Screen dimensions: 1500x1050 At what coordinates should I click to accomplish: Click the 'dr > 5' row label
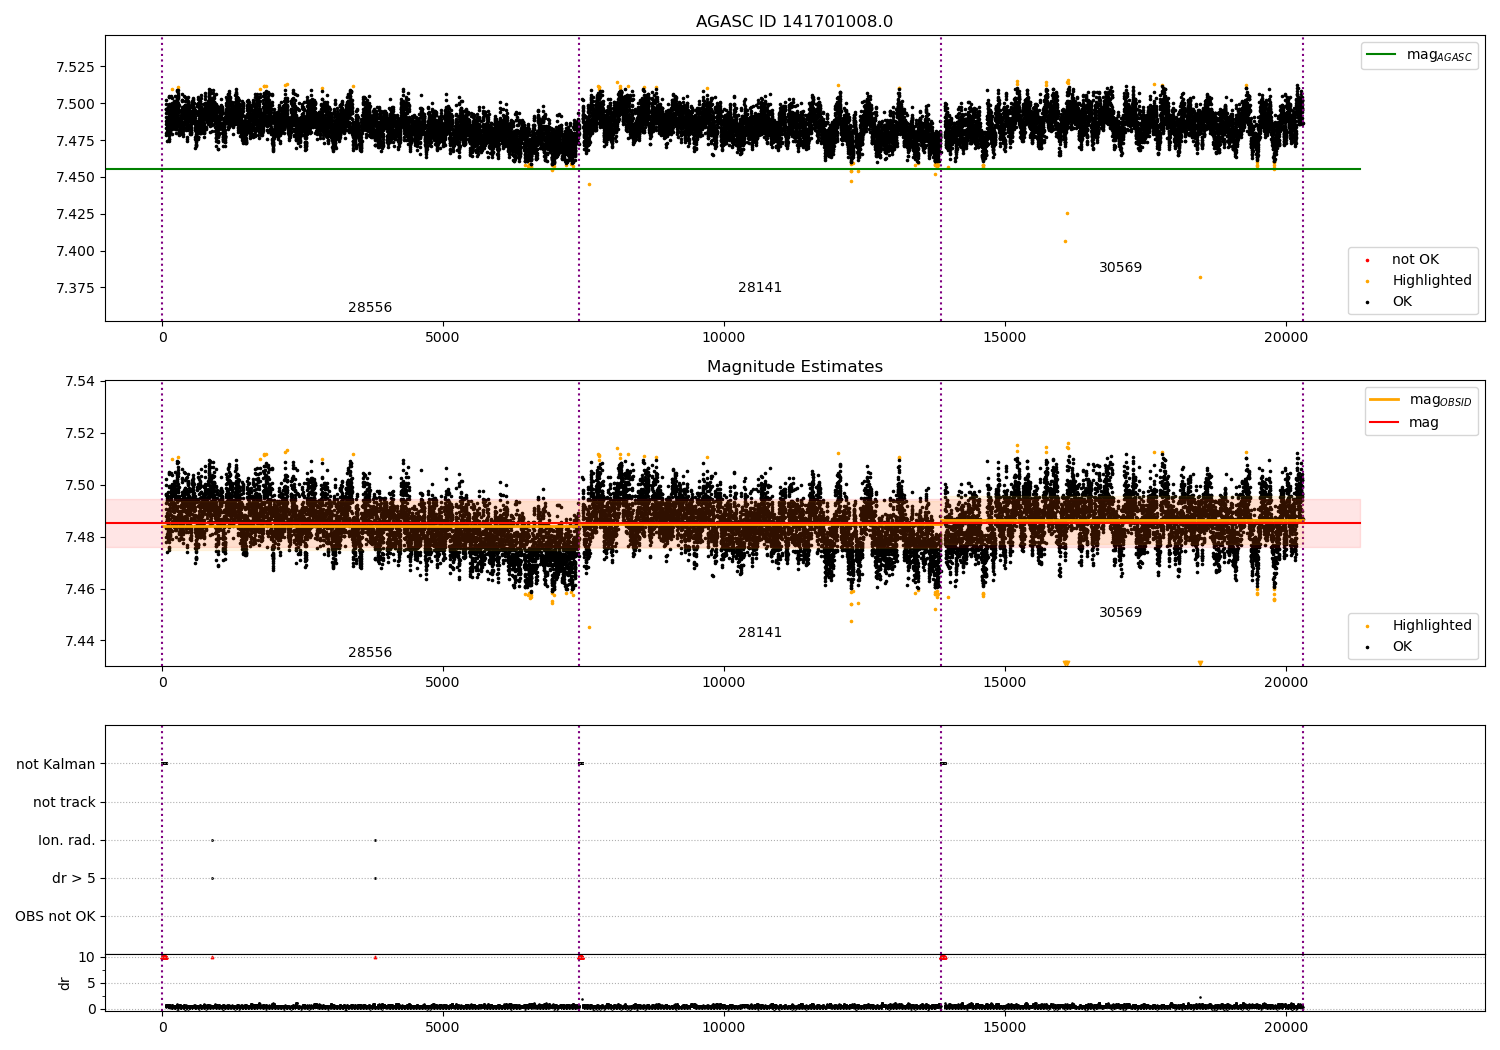point(74,879)
